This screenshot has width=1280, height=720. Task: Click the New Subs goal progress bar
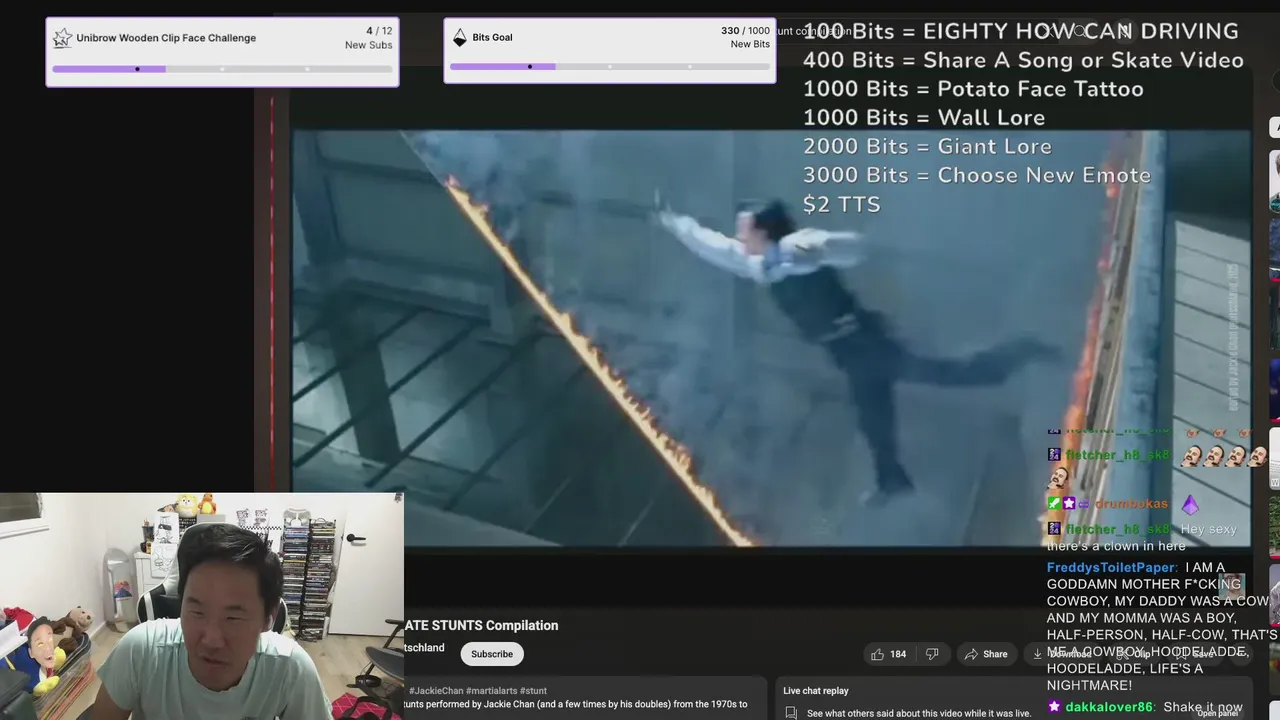pyautogui.click(x=222, y=69)
